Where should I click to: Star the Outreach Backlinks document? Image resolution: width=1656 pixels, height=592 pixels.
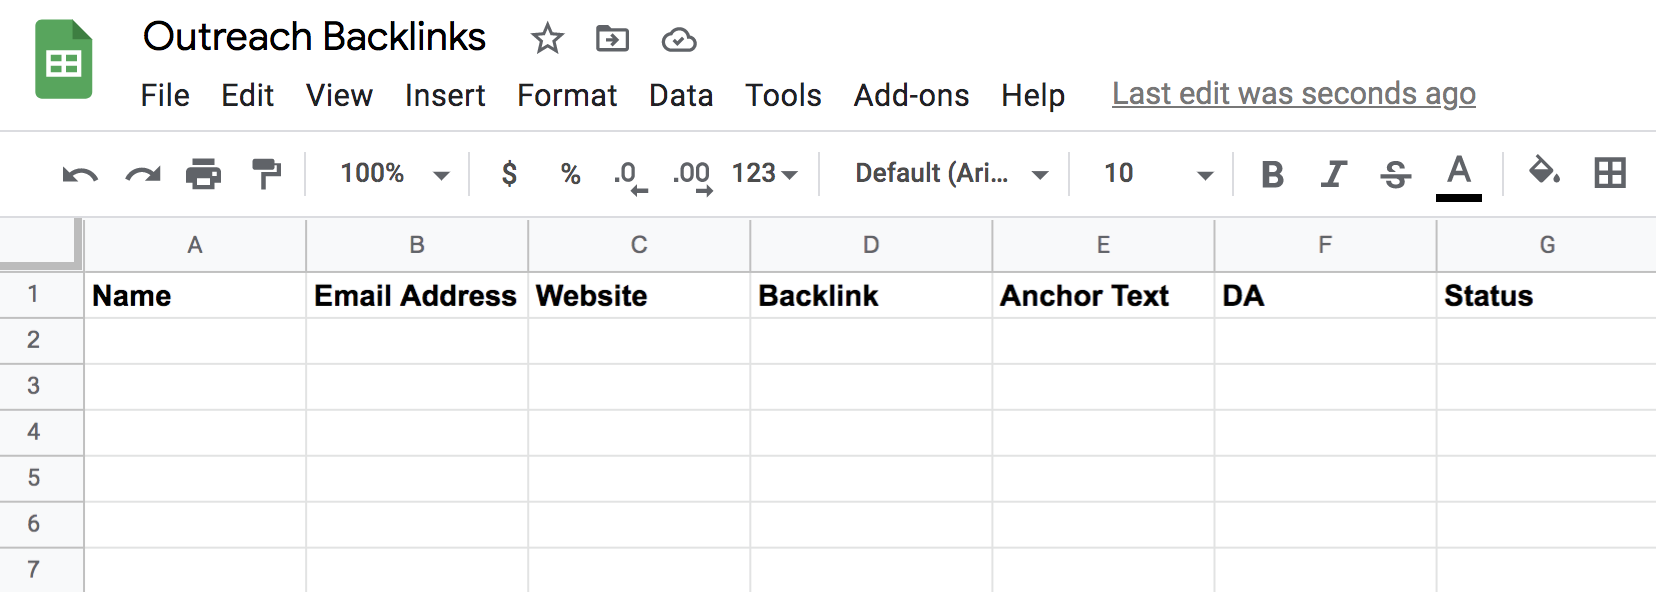tap(547, 39)
